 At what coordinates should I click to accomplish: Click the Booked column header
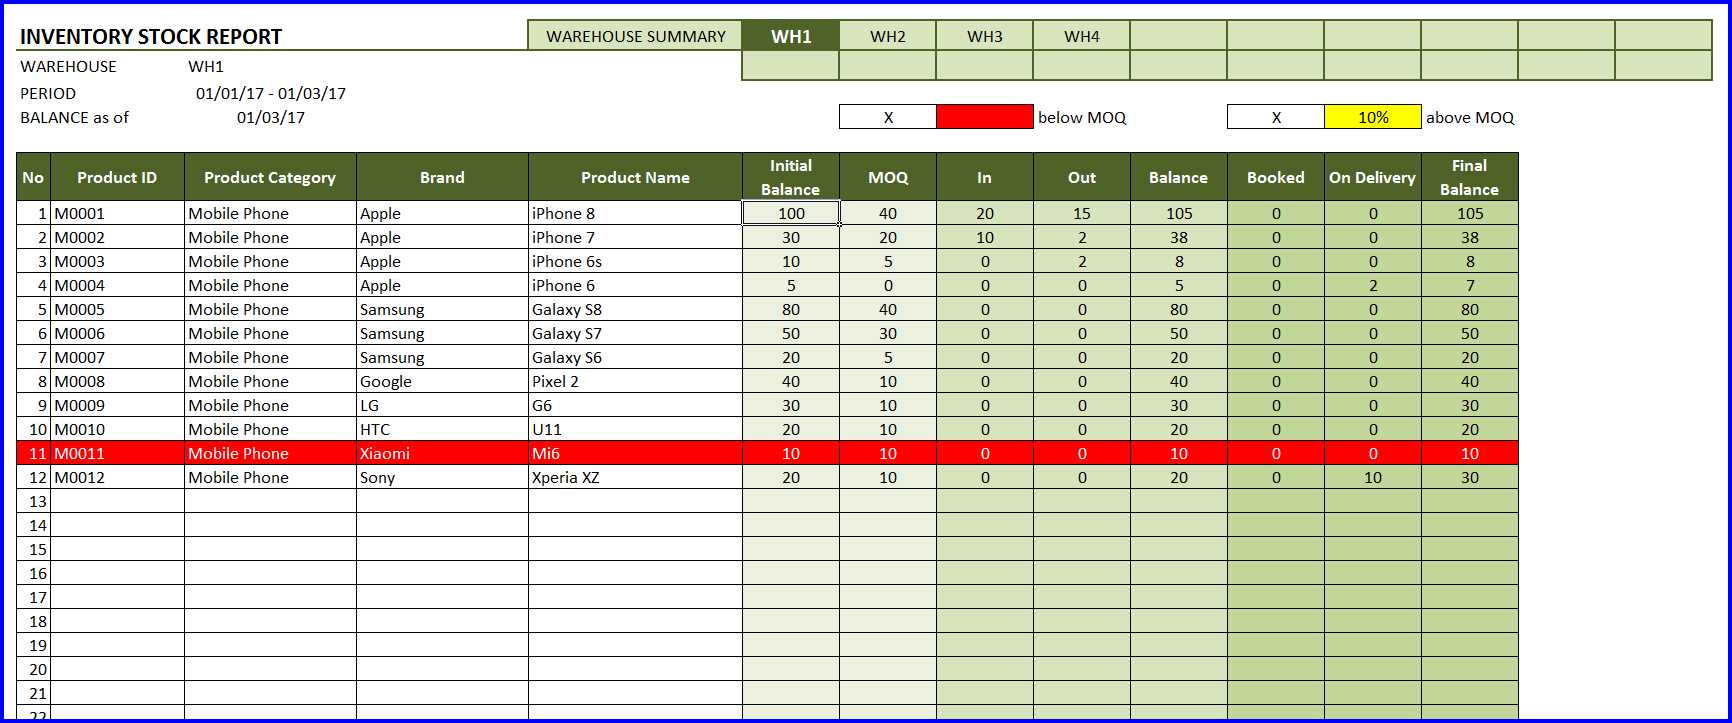point(1276,177)
